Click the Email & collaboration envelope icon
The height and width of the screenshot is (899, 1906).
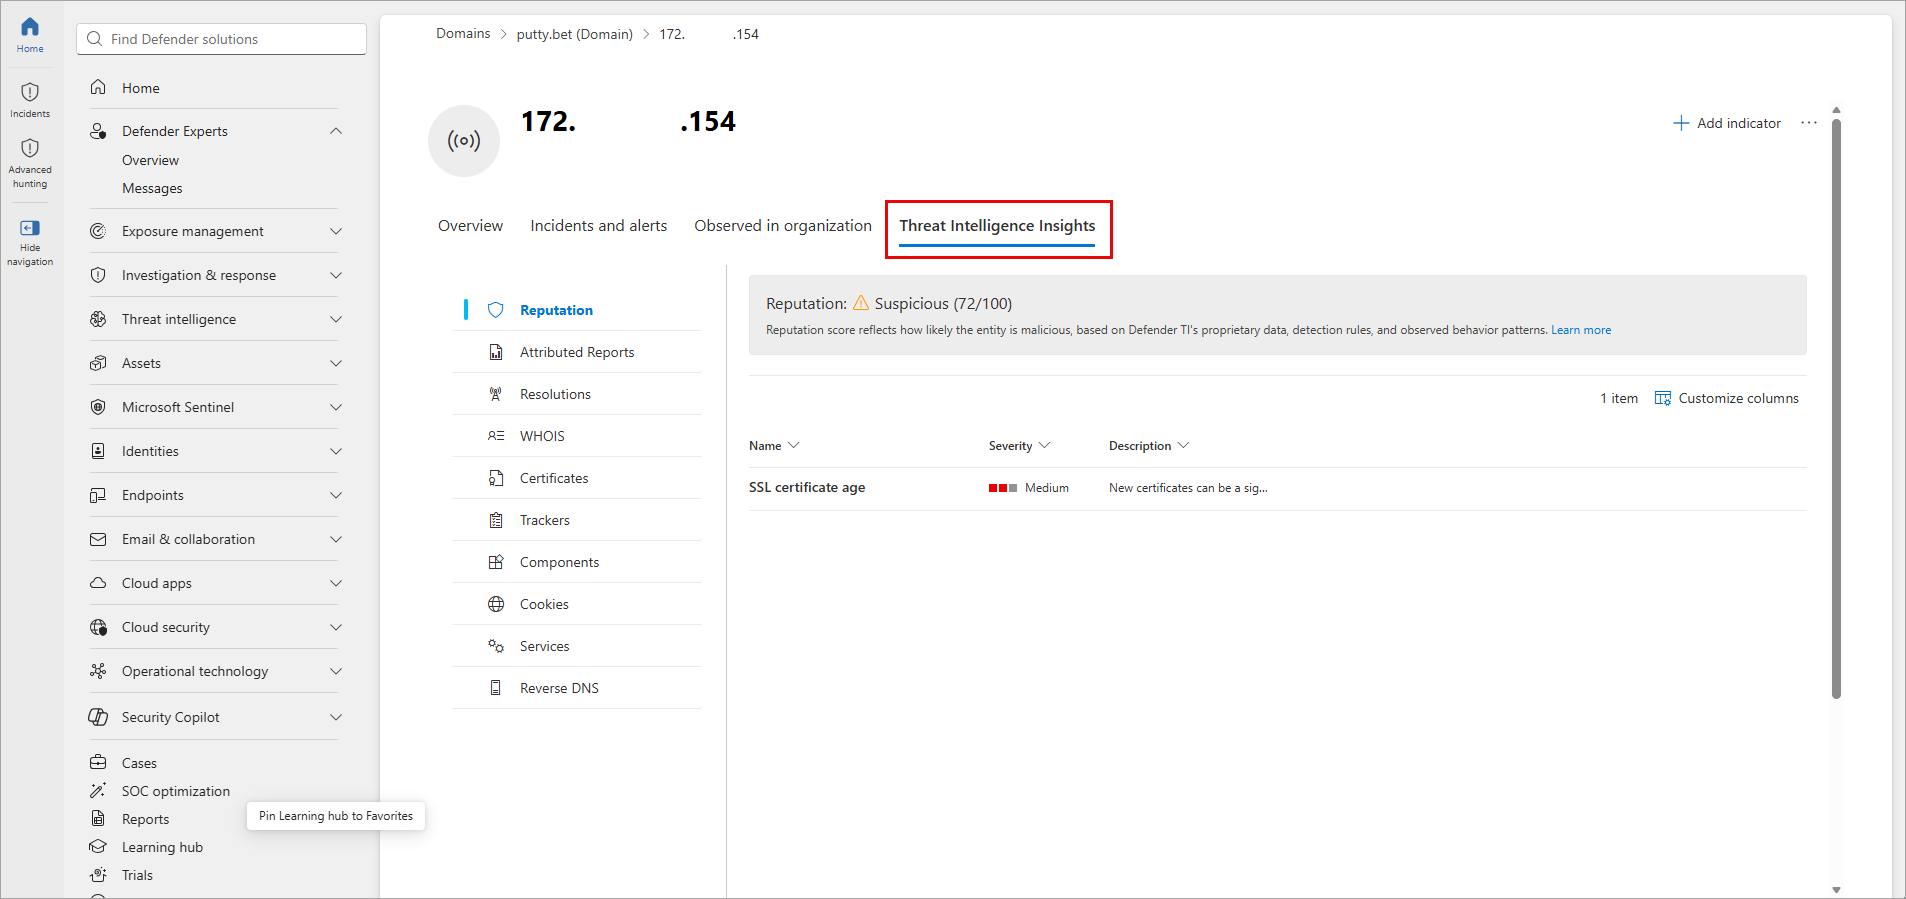98,539
